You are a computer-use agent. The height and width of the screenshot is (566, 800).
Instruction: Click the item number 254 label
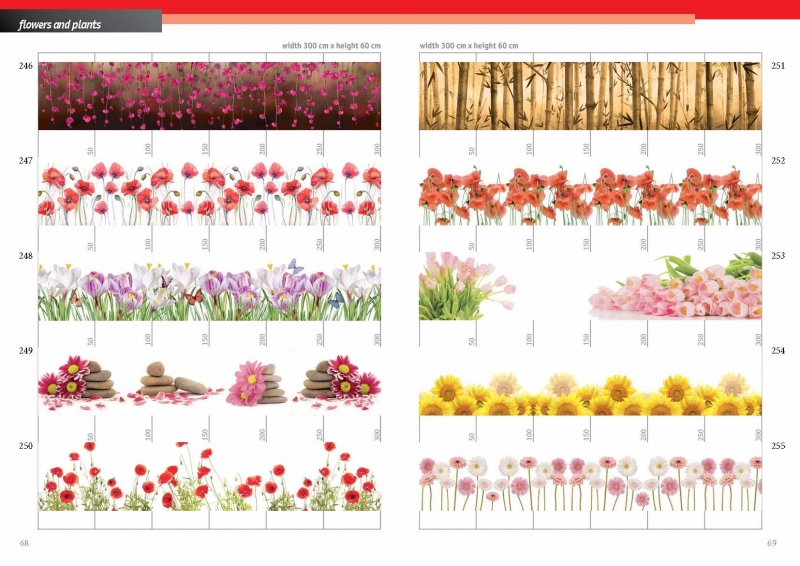pyautogui.click(x=778, y=351)
